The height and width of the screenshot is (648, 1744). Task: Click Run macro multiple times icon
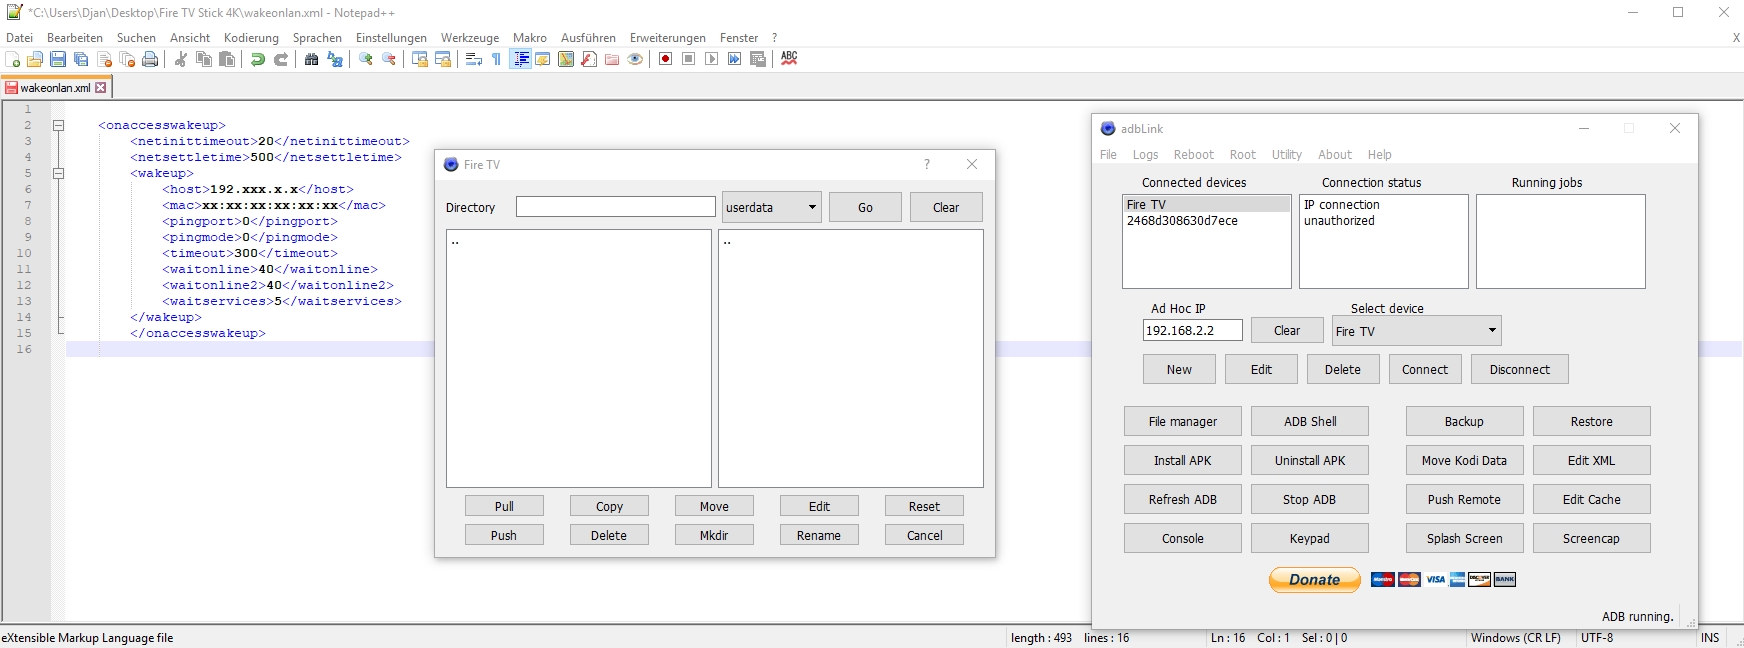[734, 59]
